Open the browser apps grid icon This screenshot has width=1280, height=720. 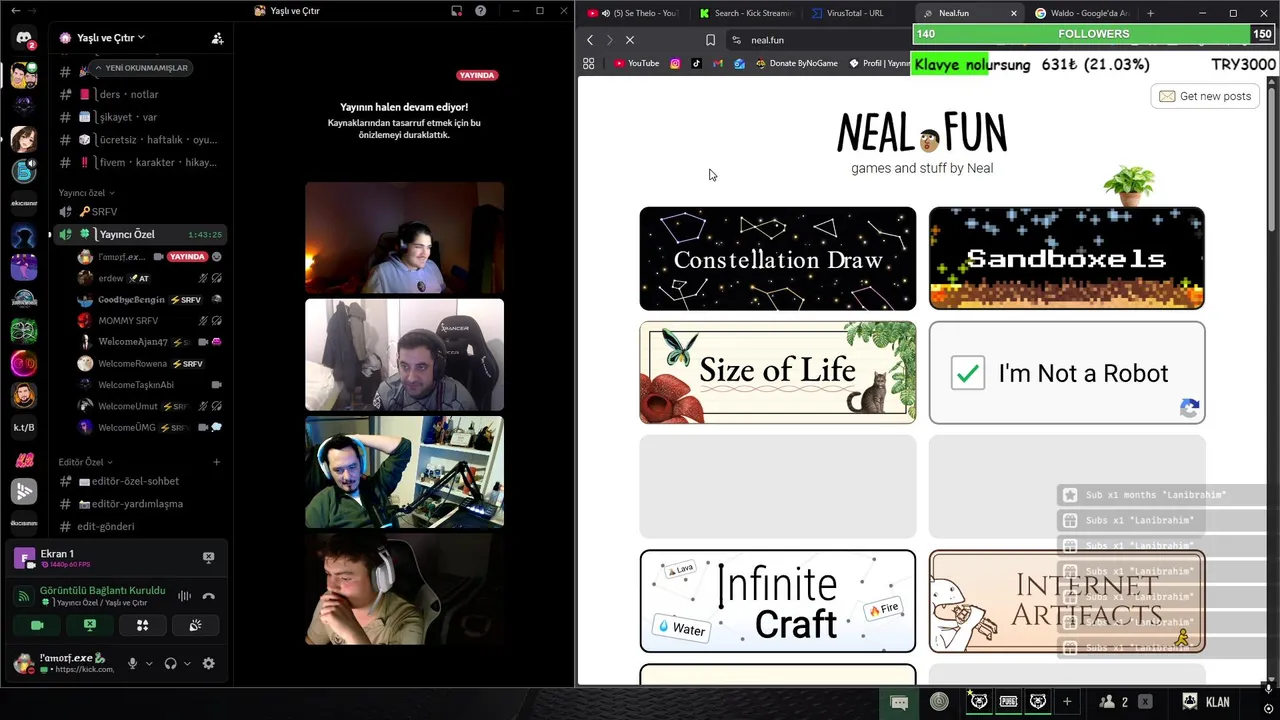click(589, 63)
